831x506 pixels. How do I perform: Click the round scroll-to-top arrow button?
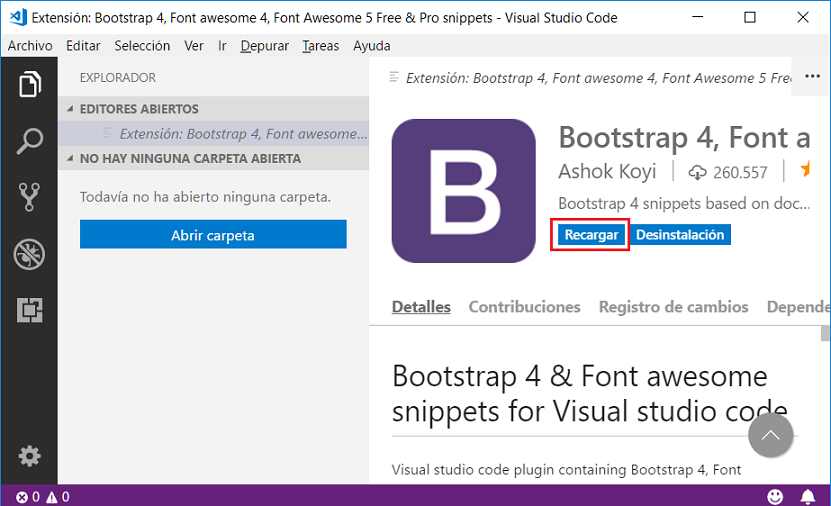[771, 436]
